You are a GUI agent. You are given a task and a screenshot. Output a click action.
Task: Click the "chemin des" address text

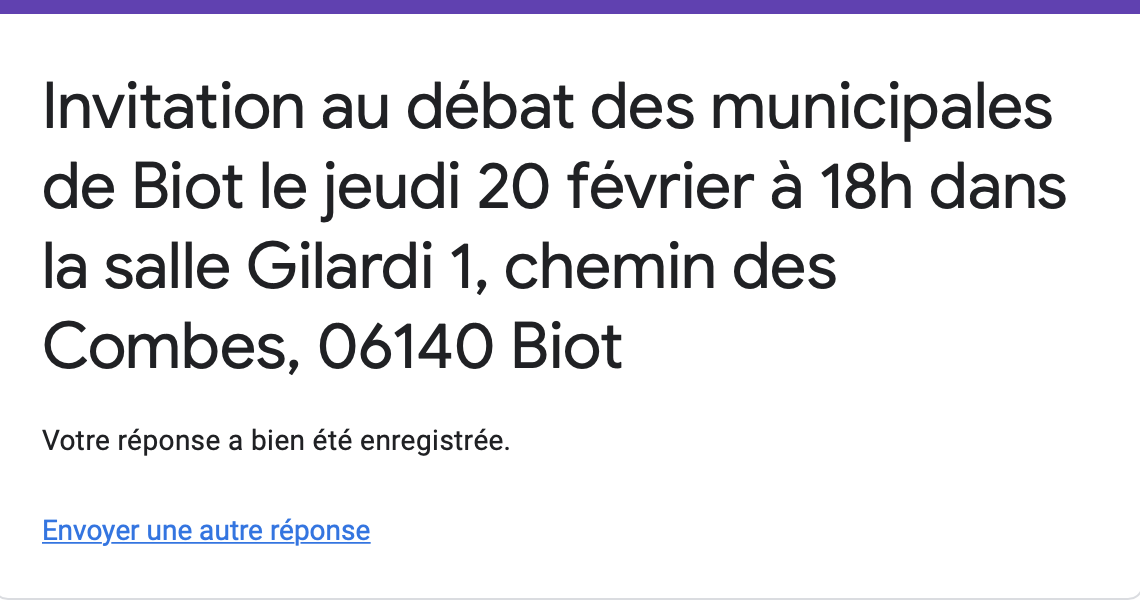pos(670,267)
